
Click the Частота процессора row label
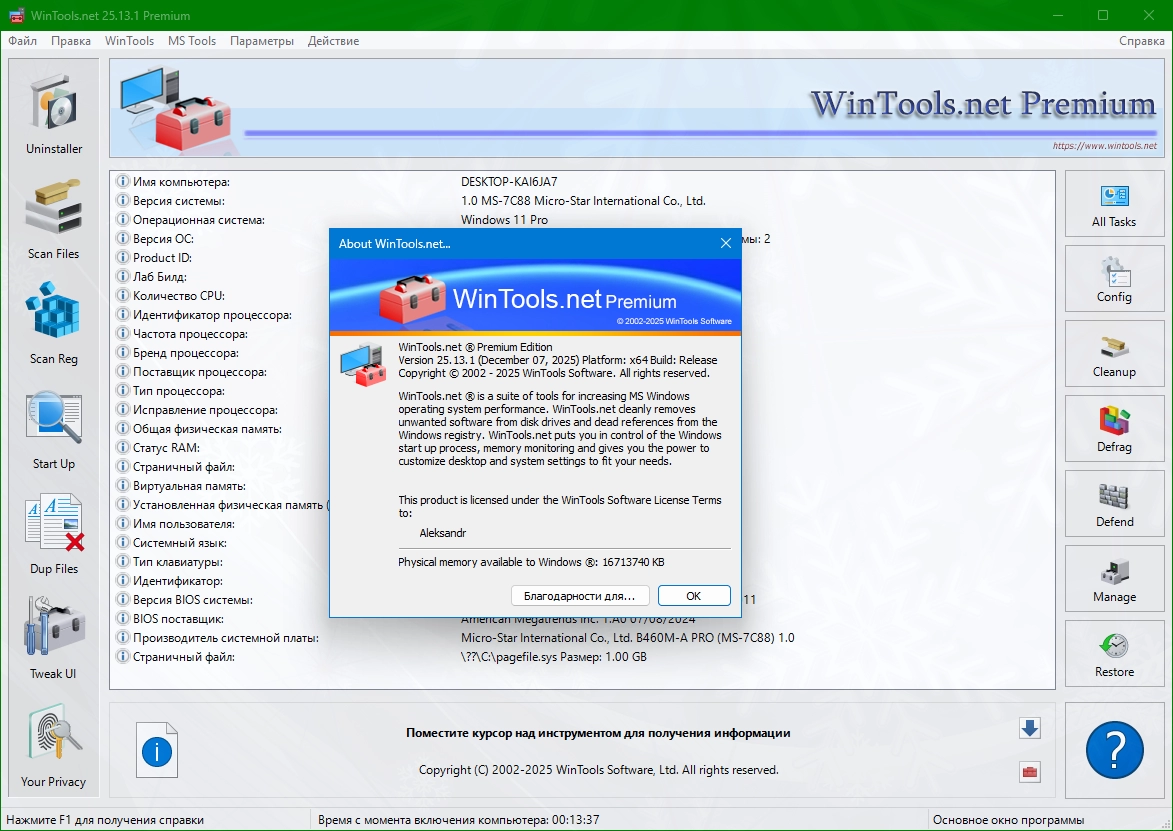click(190, 334)
